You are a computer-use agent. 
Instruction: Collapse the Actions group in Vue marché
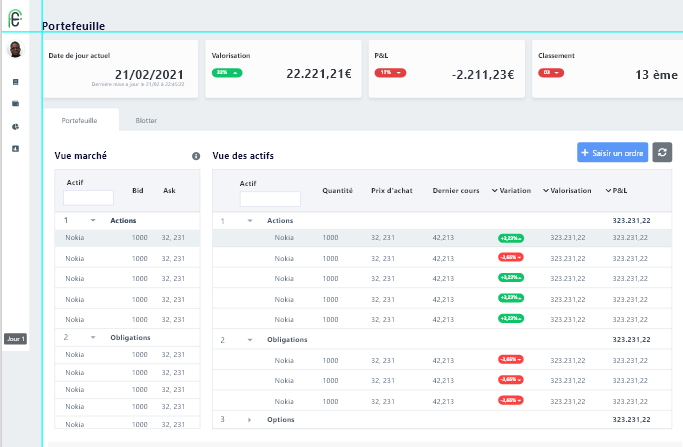tap(93, 220)
